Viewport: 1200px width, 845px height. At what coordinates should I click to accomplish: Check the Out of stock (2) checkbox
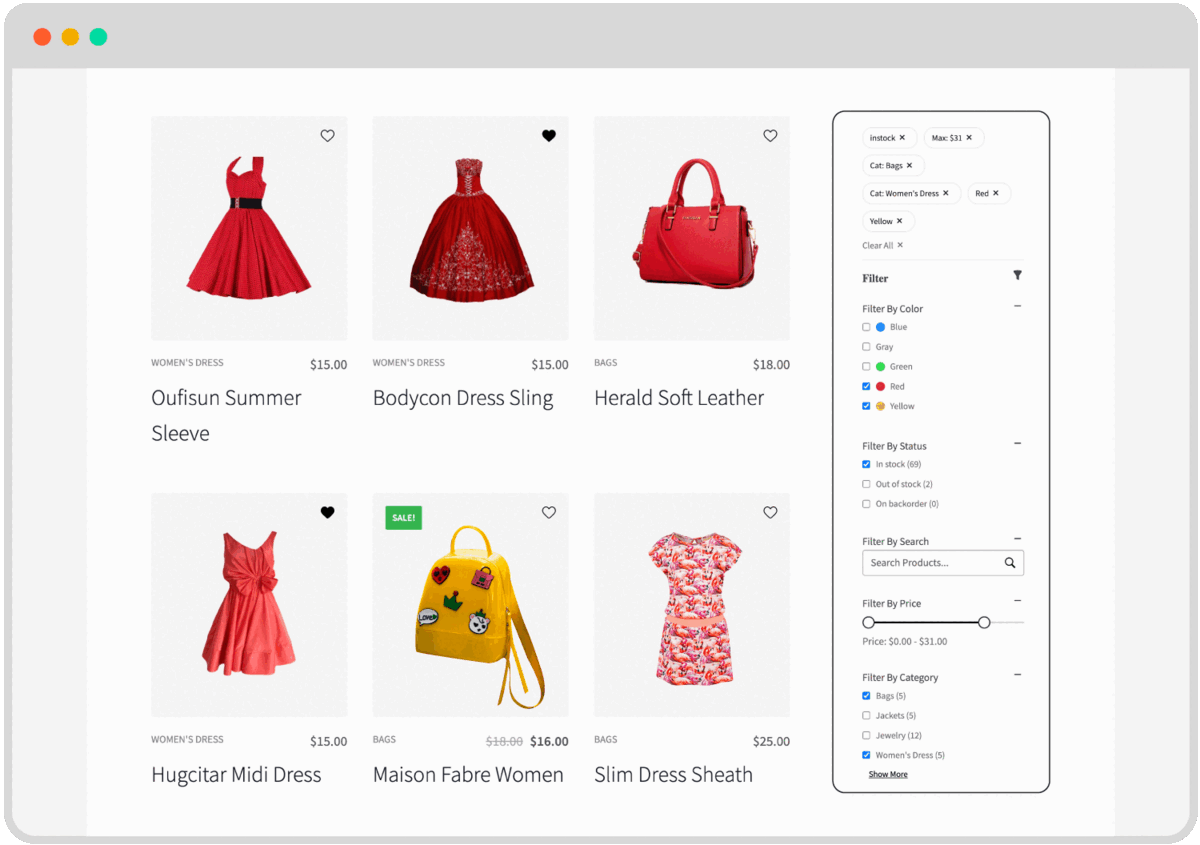tap(866, 484)
